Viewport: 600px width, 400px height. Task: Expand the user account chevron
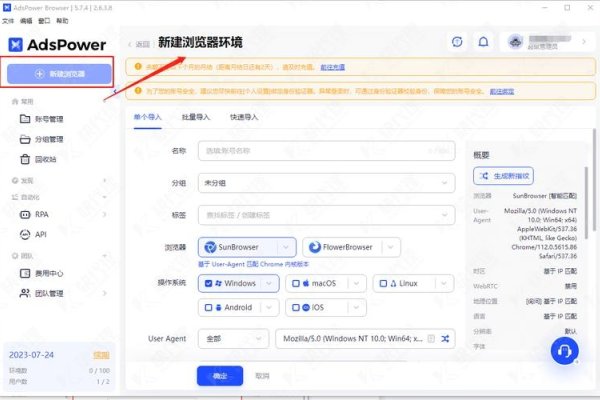click(x=584, y=42)
